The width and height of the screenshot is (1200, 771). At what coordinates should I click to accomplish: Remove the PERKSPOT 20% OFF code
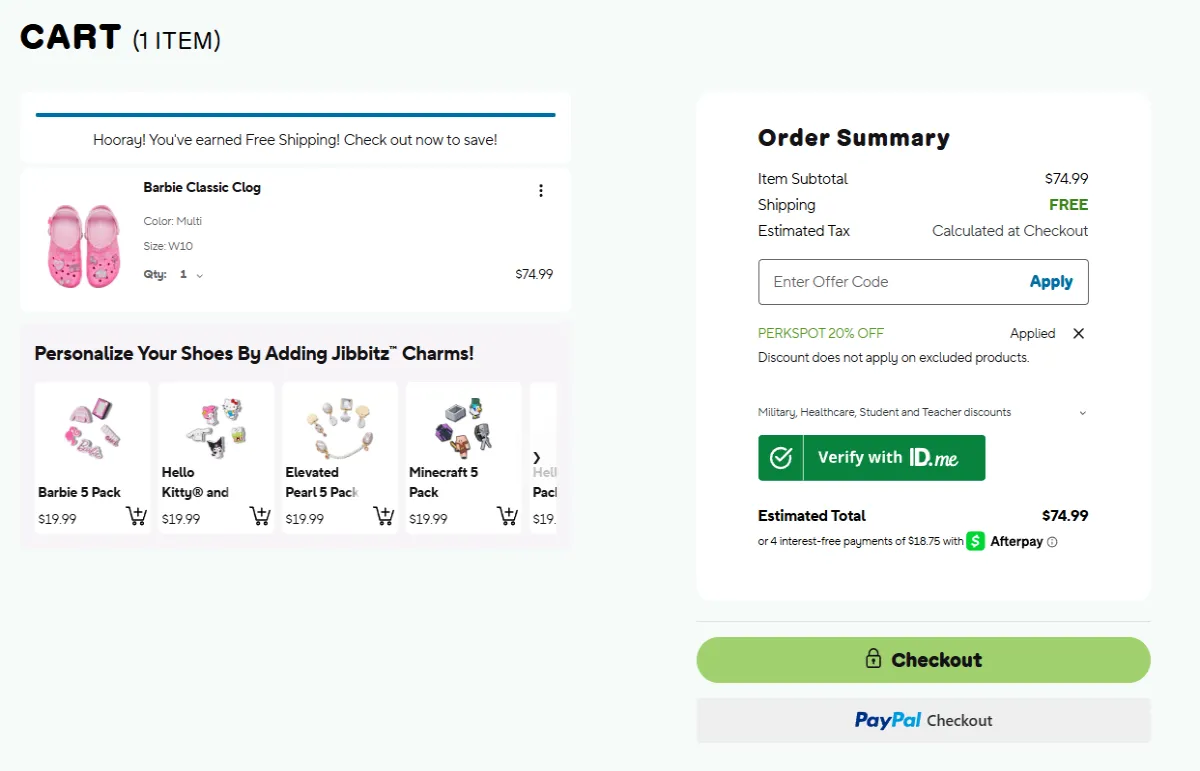(1078, 333)
